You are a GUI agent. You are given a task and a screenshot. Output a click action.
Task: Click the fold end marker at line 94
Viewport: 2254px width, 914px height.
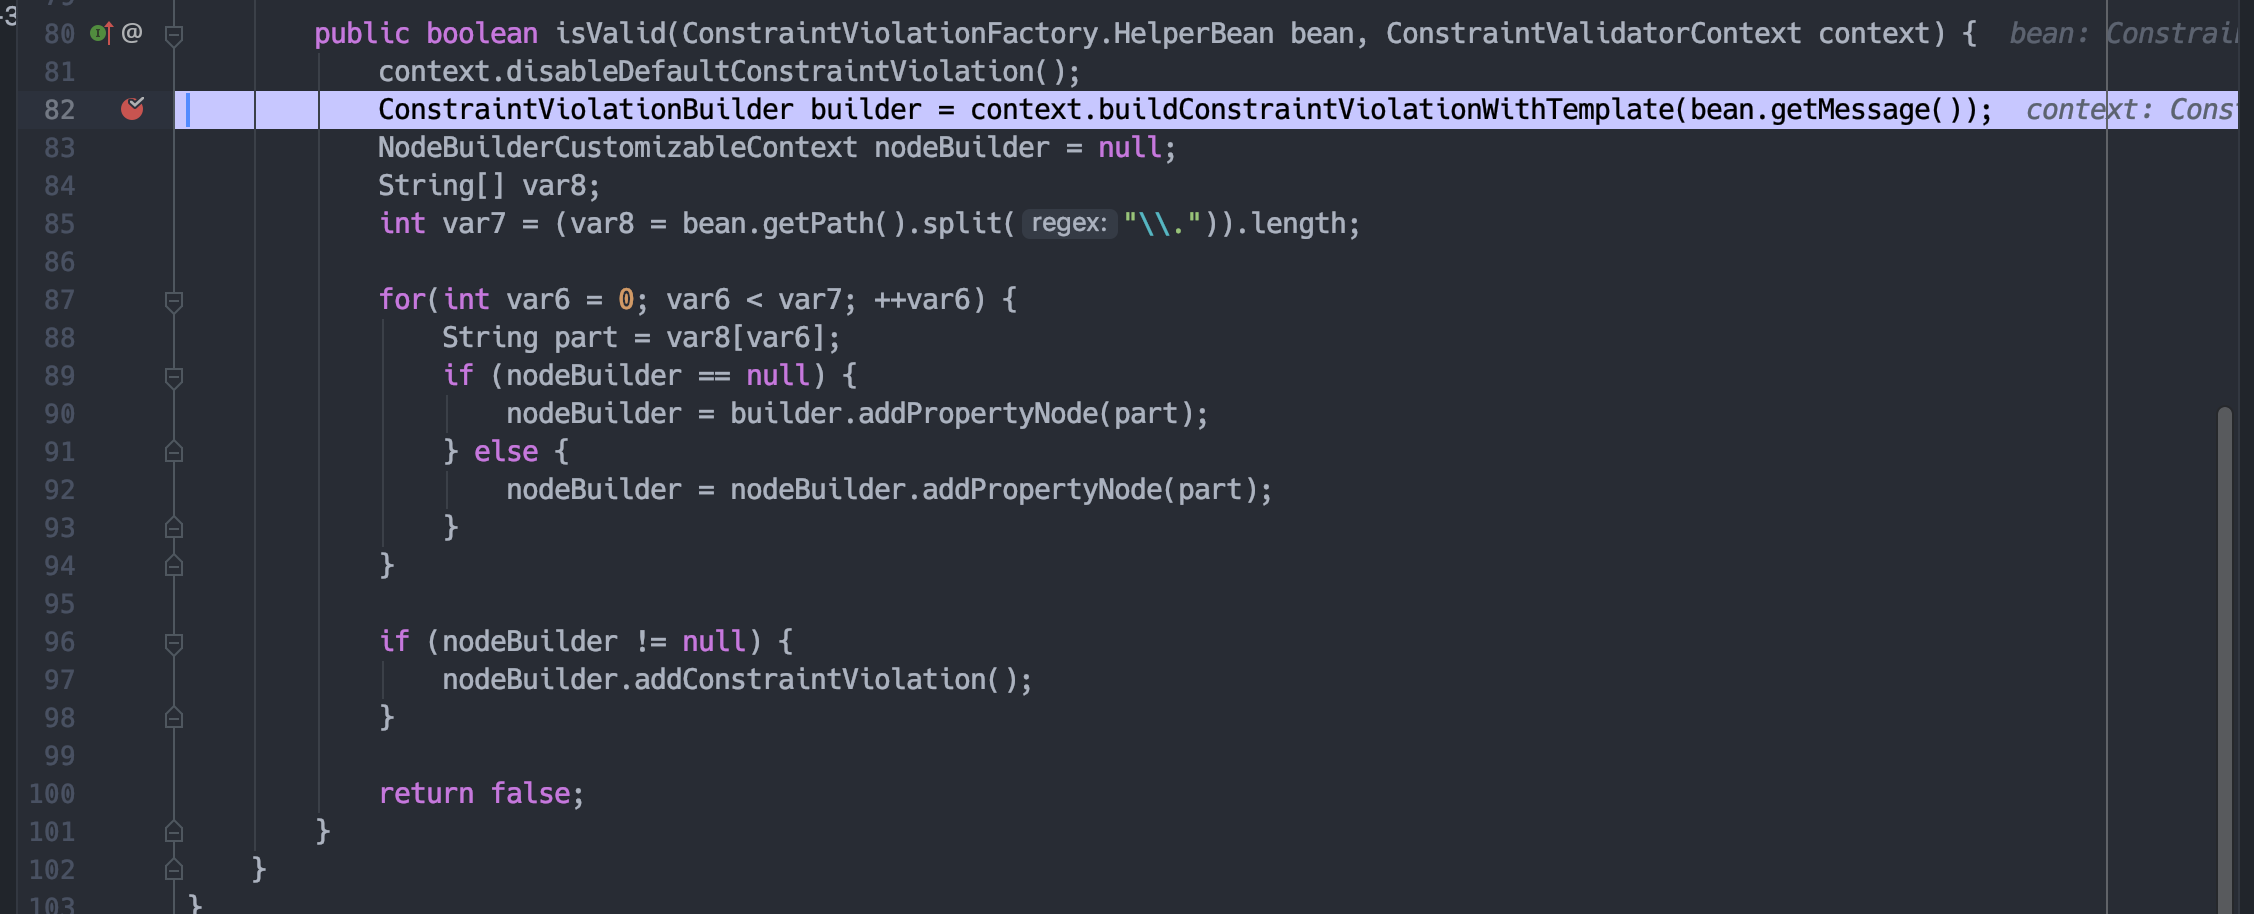click(174, 565)
